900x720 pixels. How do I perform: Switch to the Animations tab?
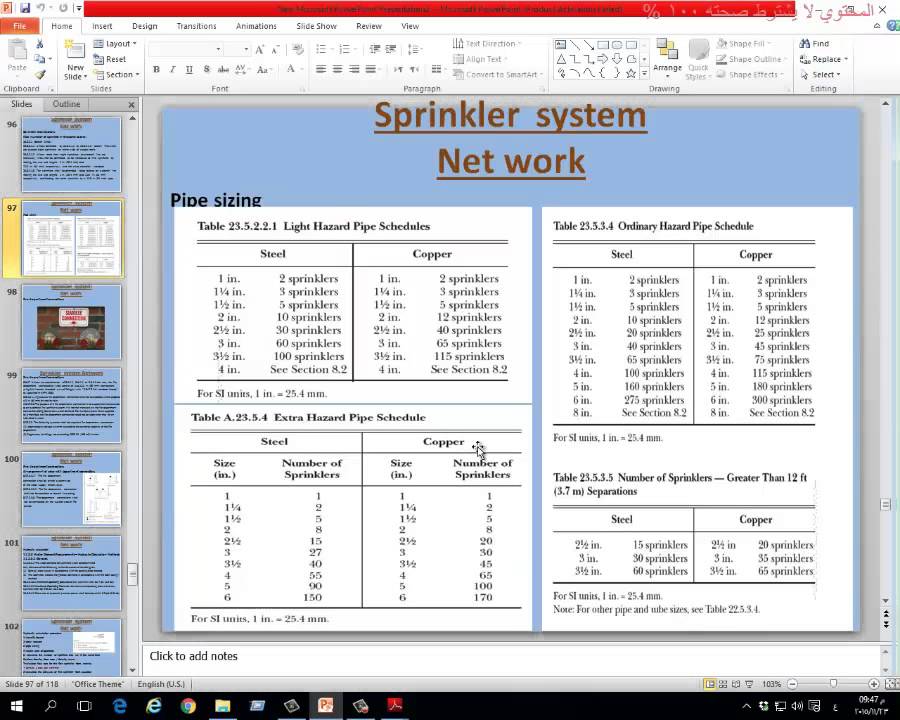256,26
